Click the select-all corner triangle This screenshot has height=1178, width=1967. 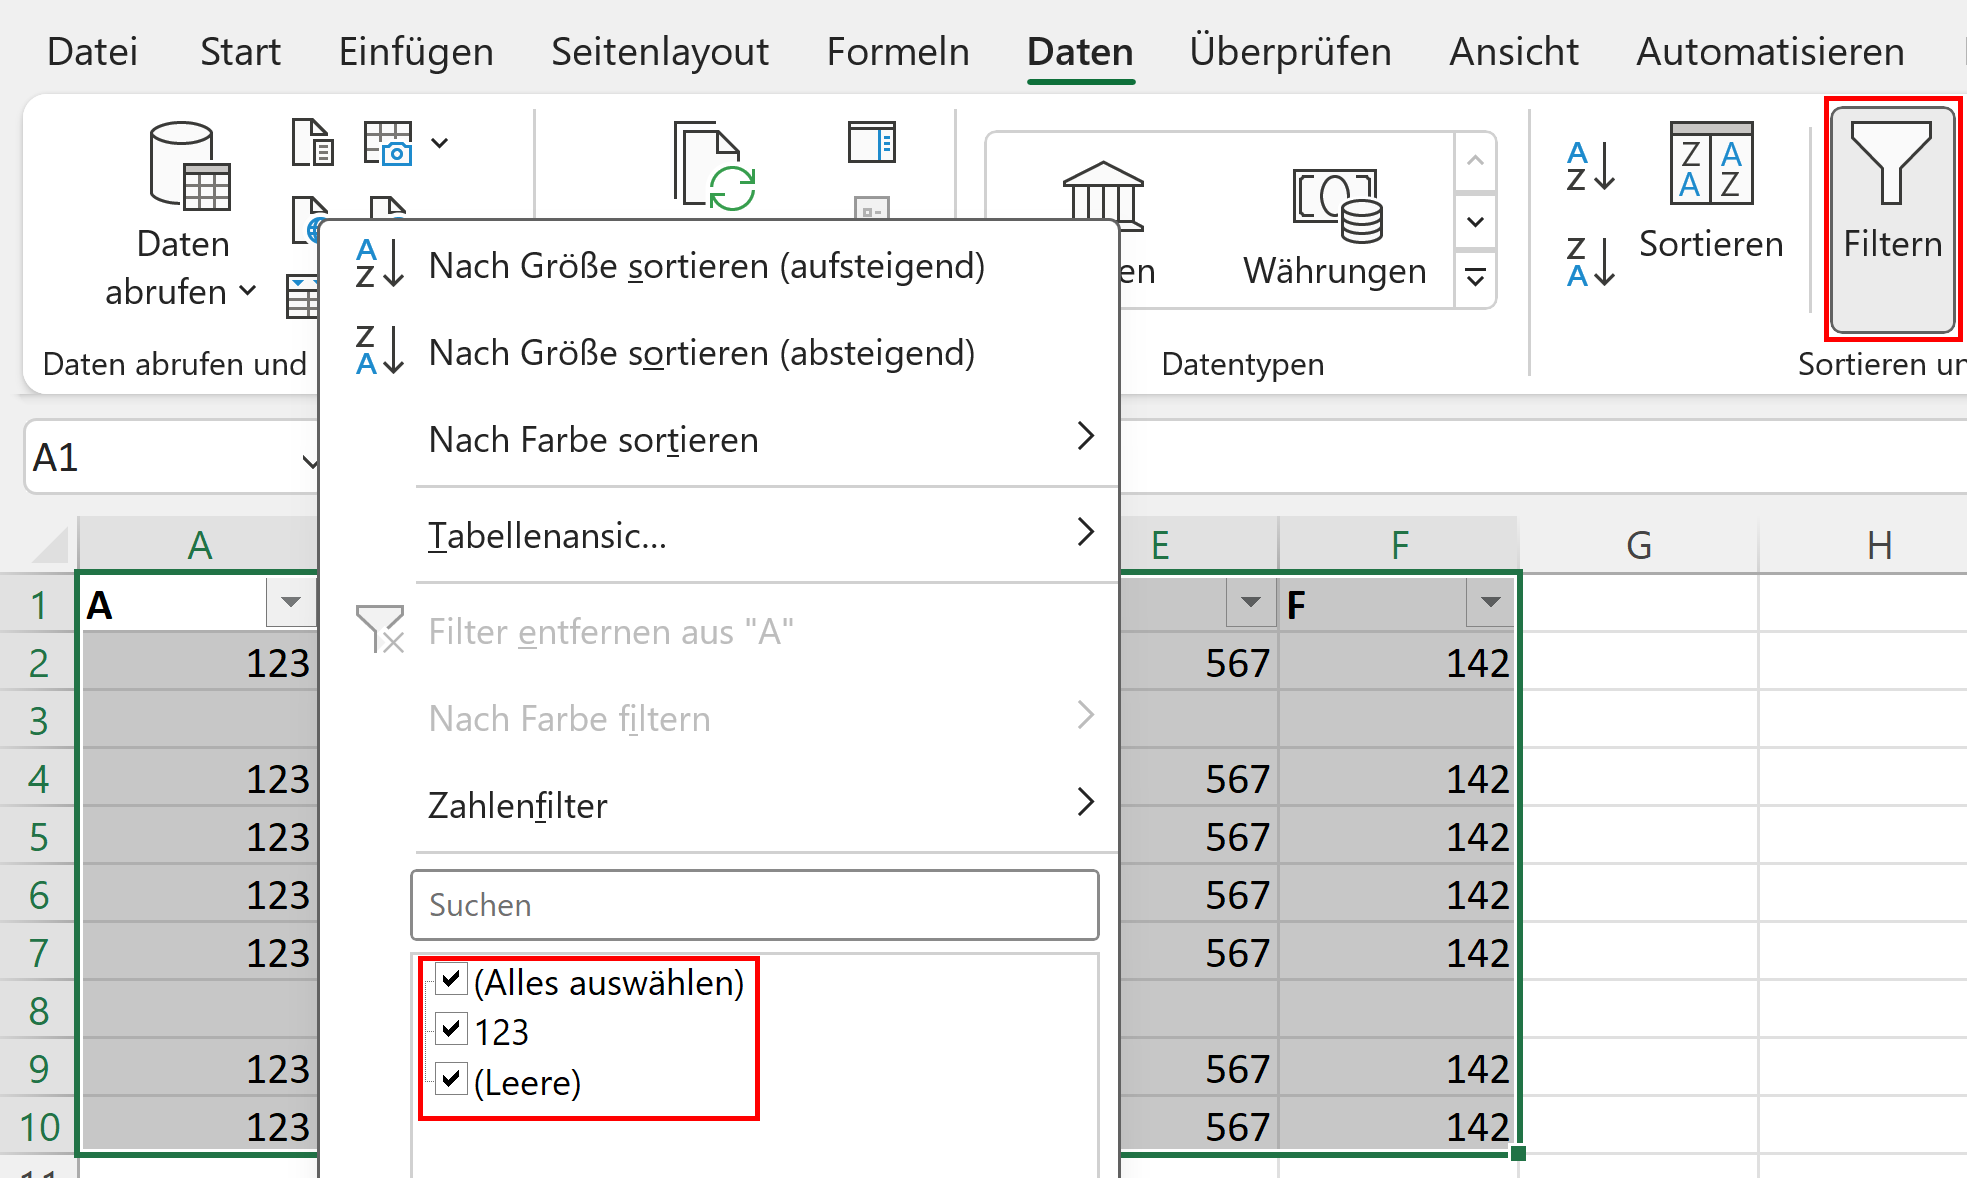pyautogui.click(x=49, y=545)
